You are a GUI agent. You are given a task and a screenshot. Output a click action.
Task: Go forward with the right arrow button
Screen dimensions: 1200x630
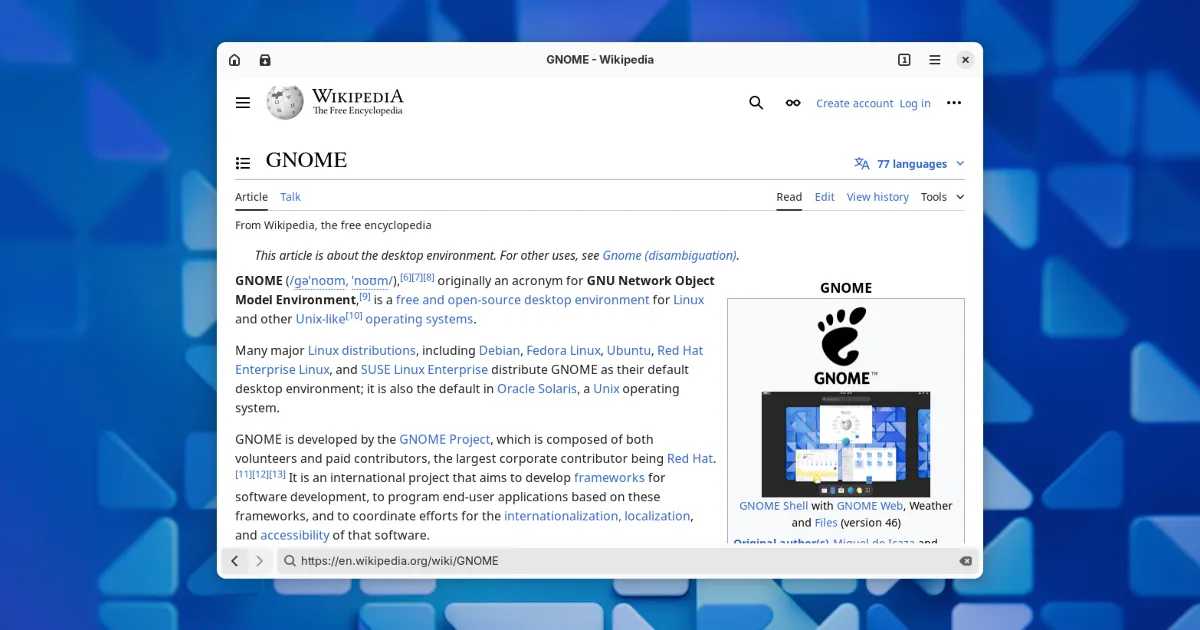pyautogui.click(x=259, y=561)
